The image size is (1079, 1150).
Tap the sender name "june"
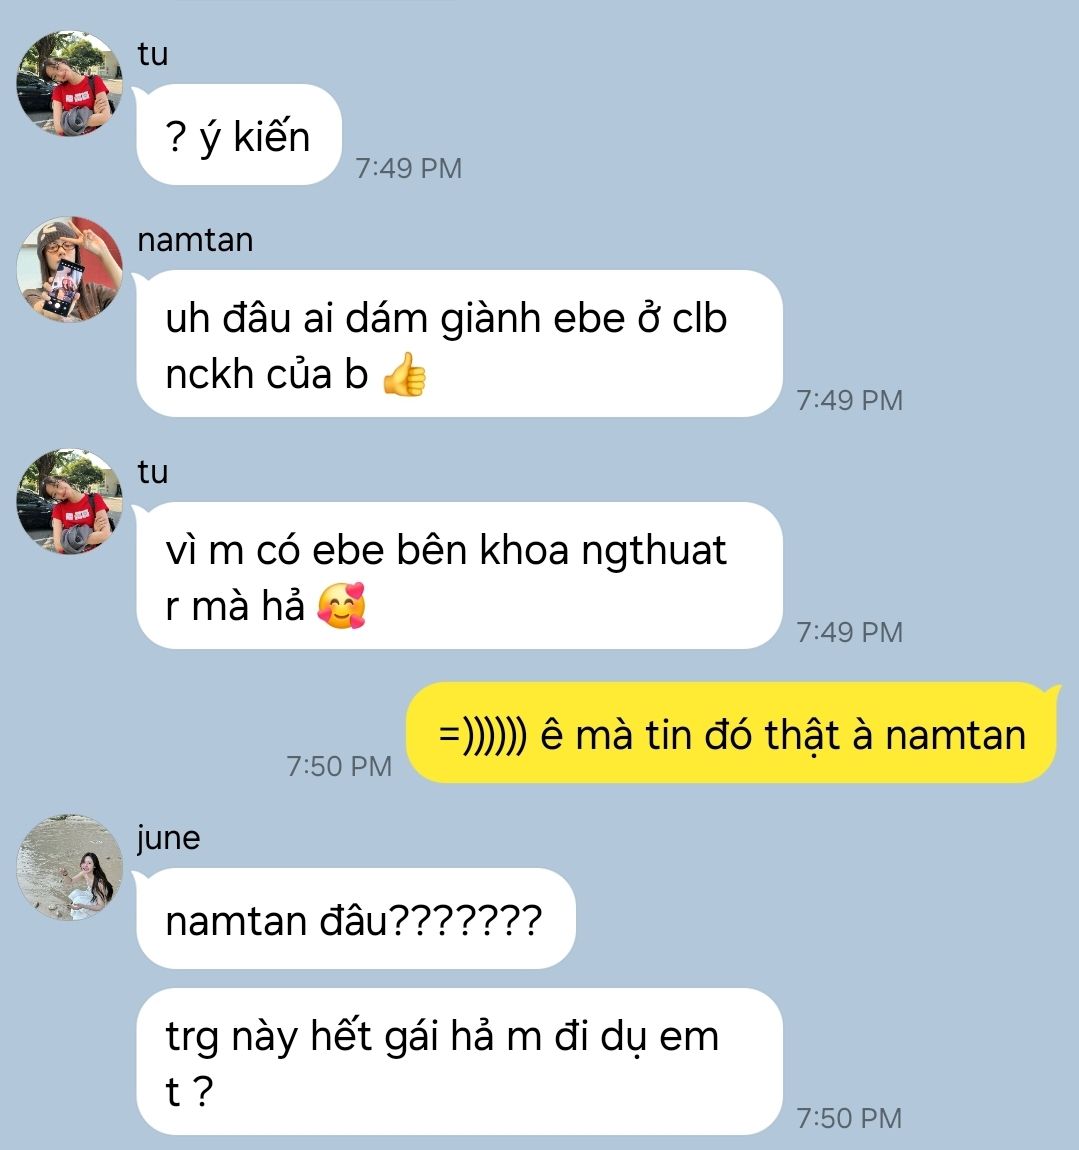168,838
